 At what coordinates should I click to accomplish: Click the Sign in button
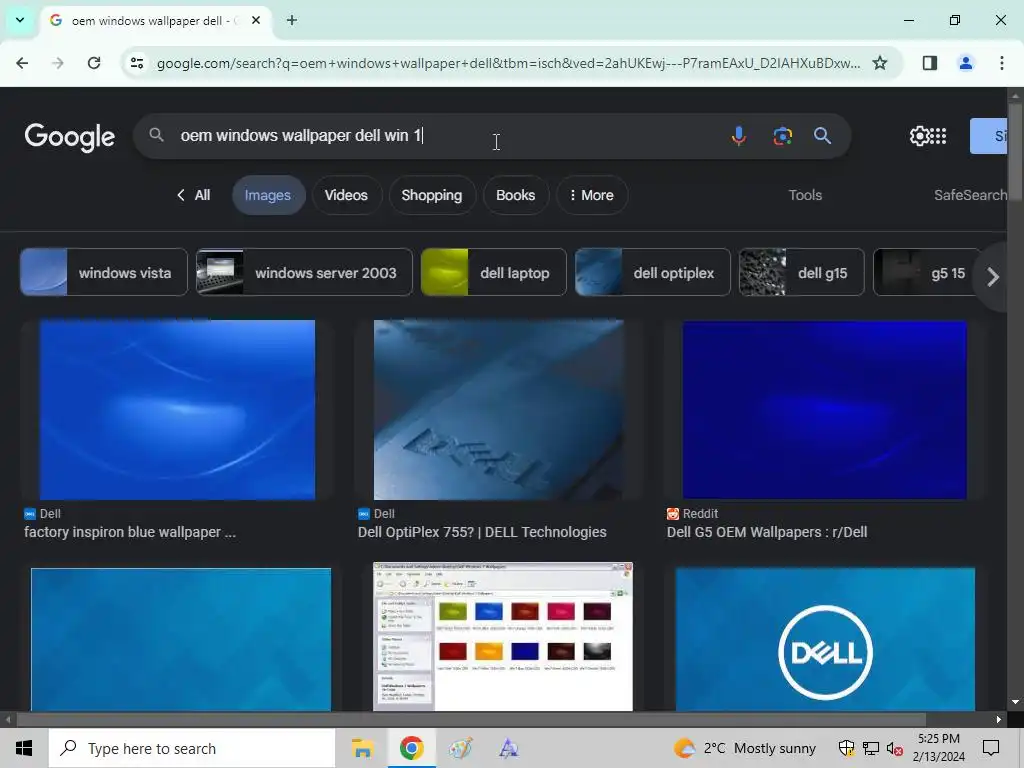tap(989, 136)
